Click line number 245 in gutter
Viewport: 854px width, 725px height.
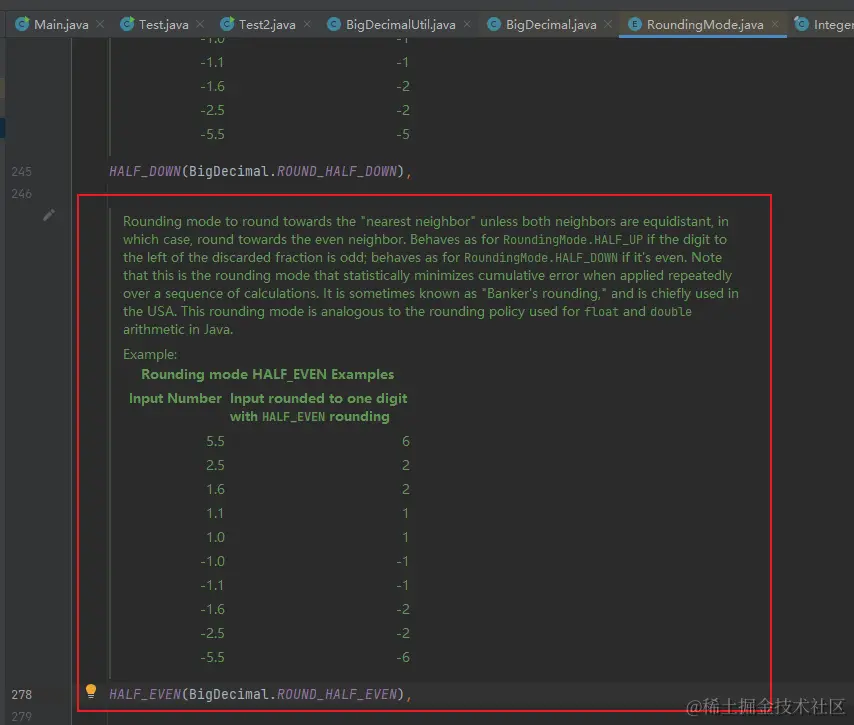click(21, 172)
